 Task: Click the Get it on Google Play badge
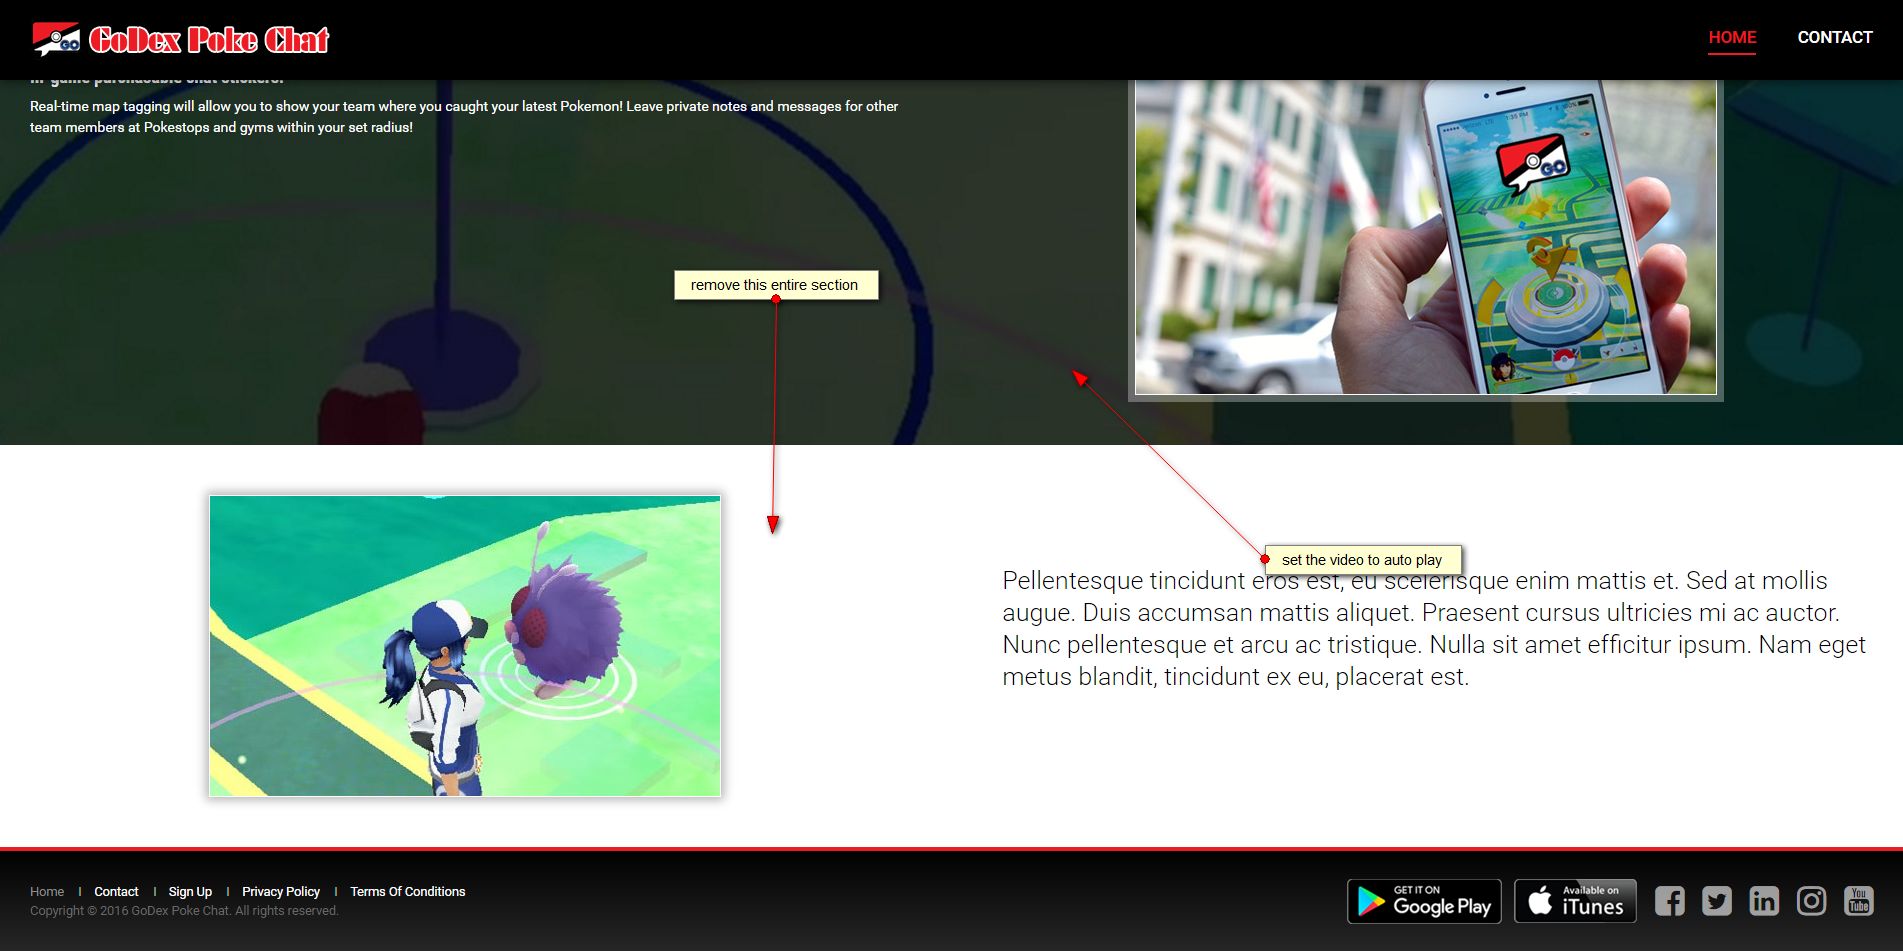[x=1424, y=901]
